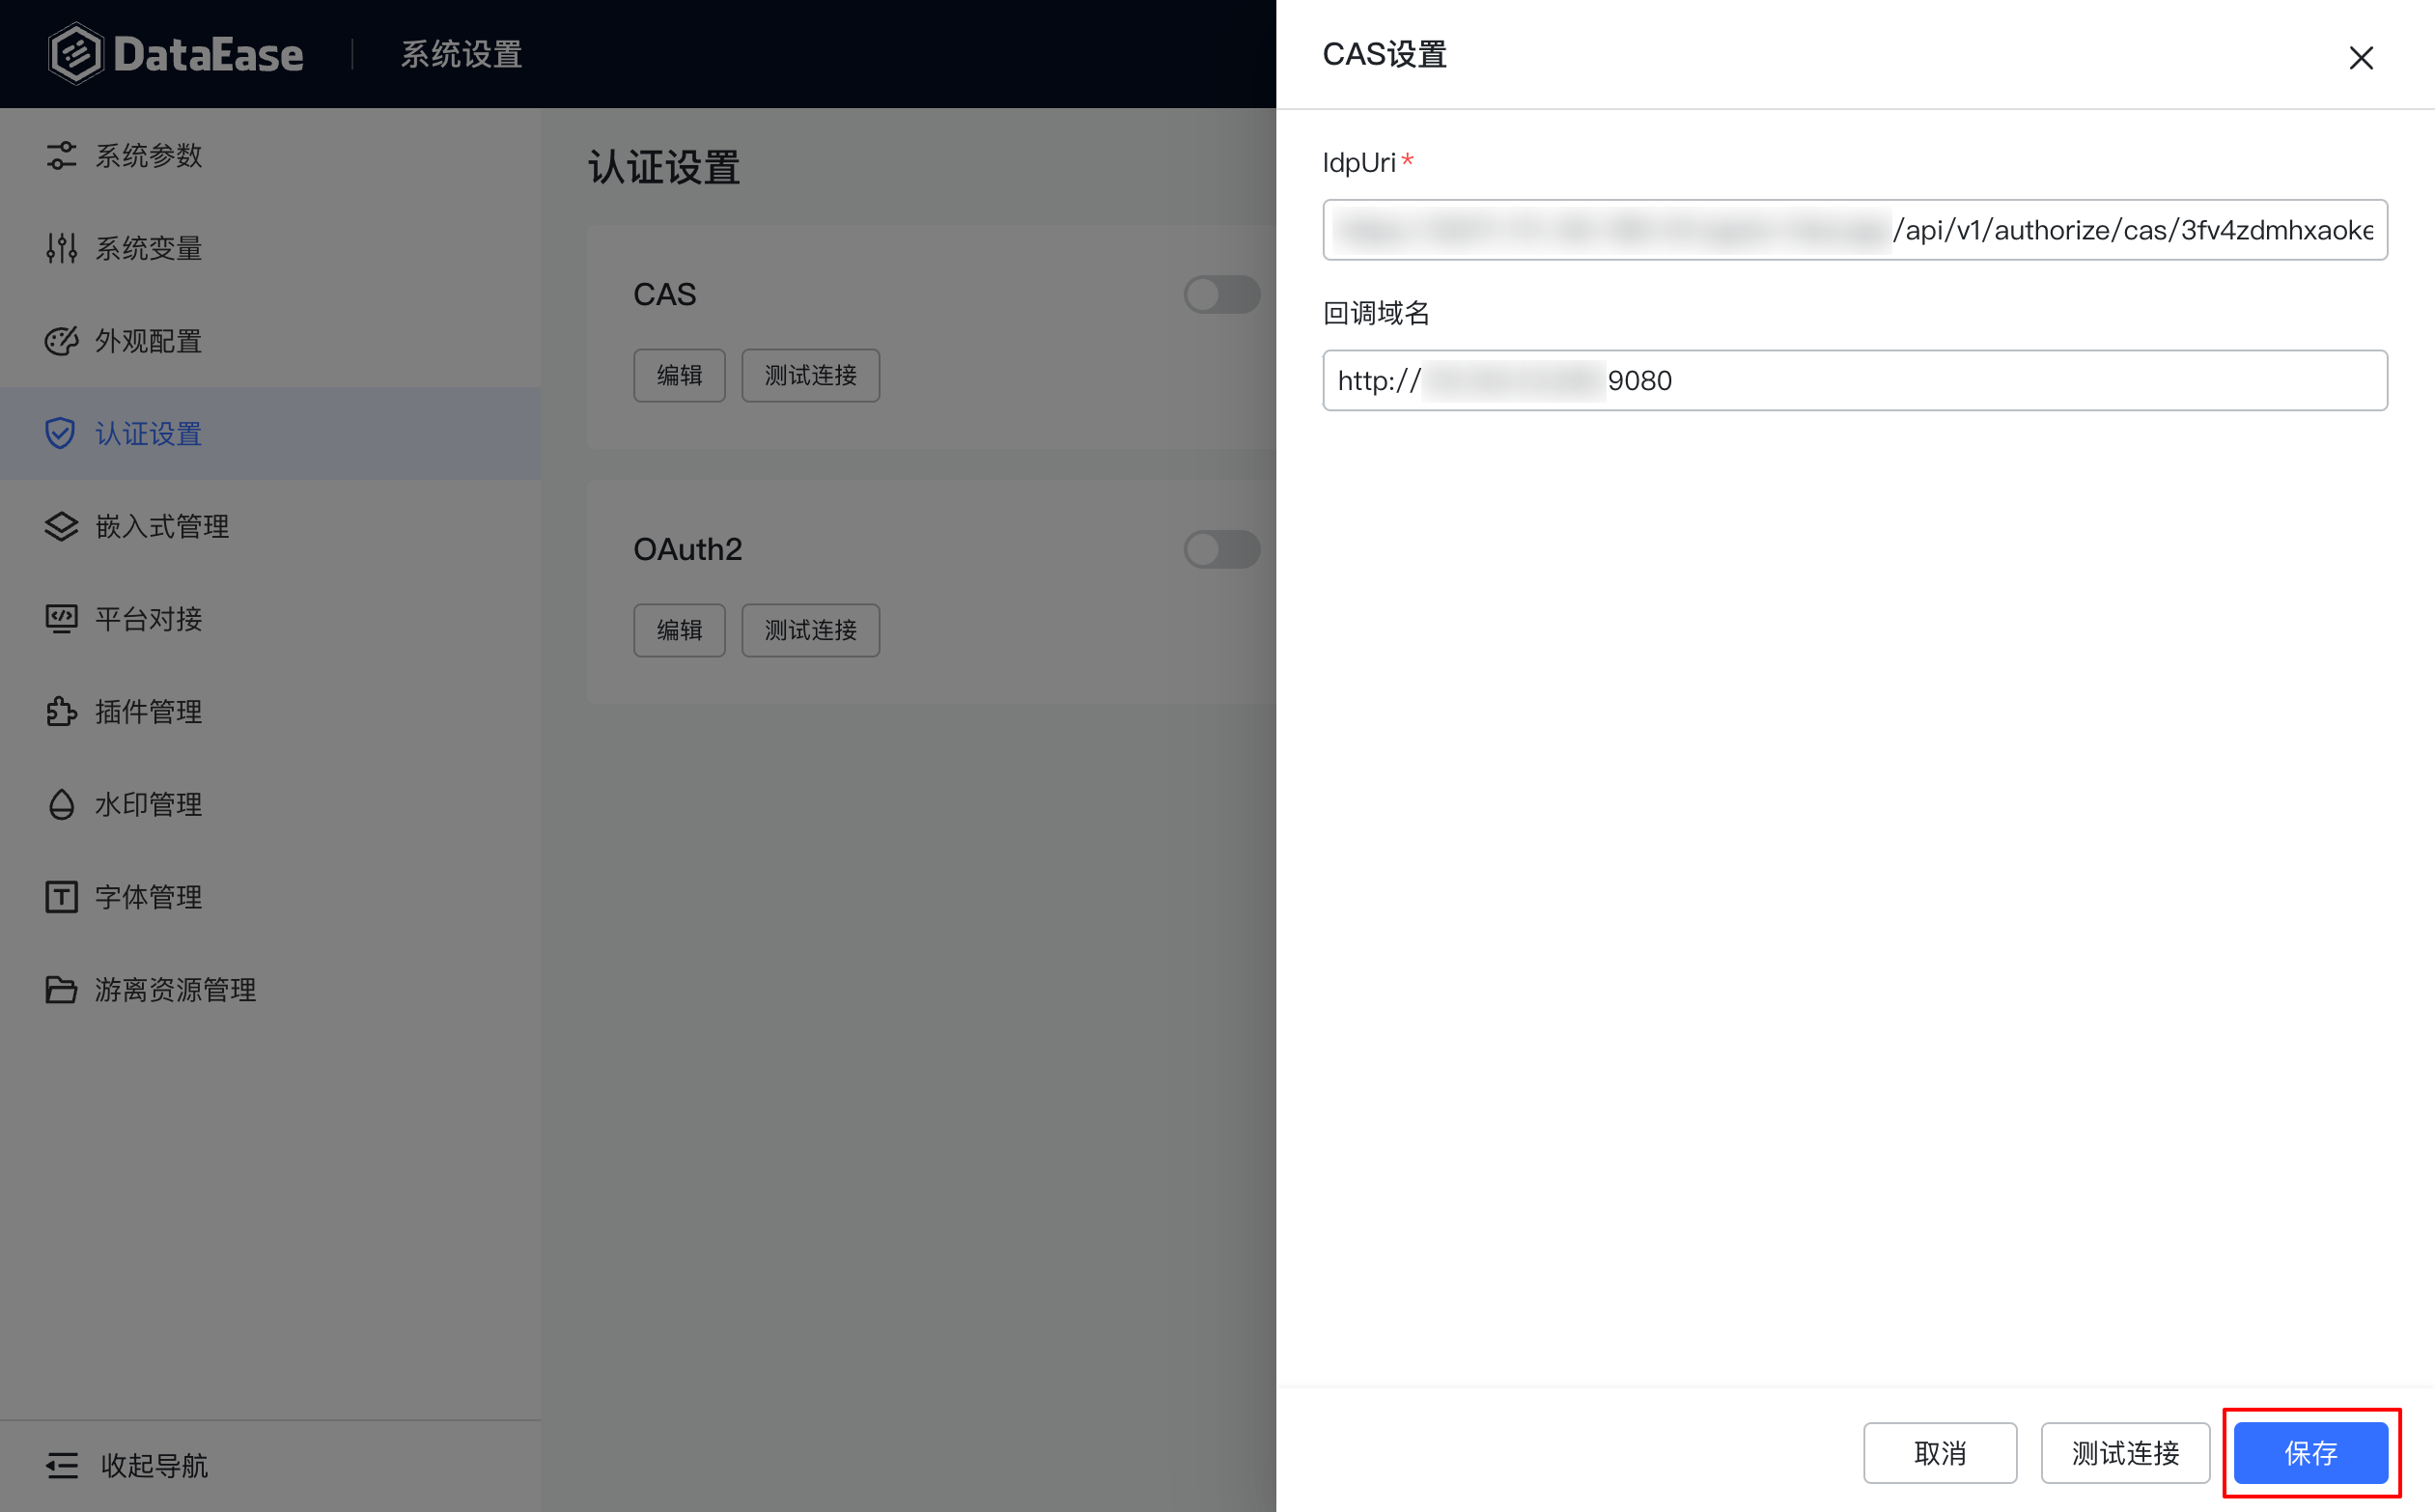Viewport: 2435px width, 1512px height.
Task: Open the 系统参数 settings icon
Action: click(61, 155)
